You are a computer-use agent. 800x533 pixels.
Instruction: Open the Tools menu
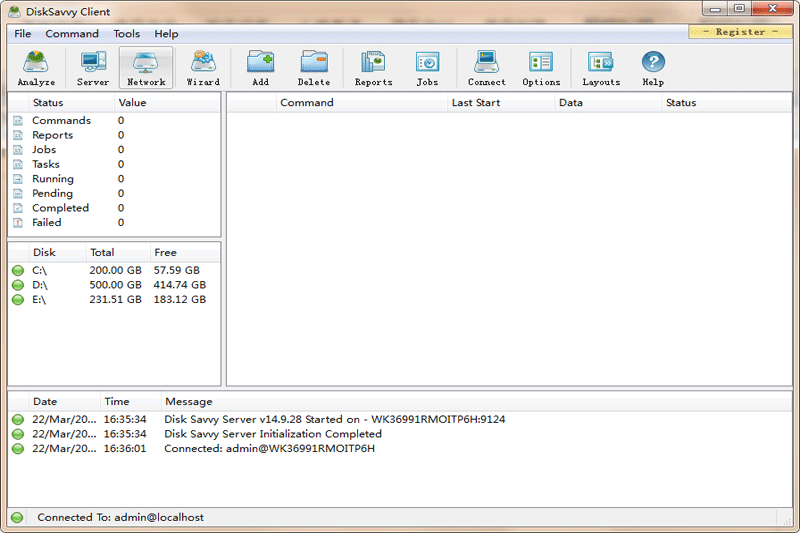(x=127, y=34)
